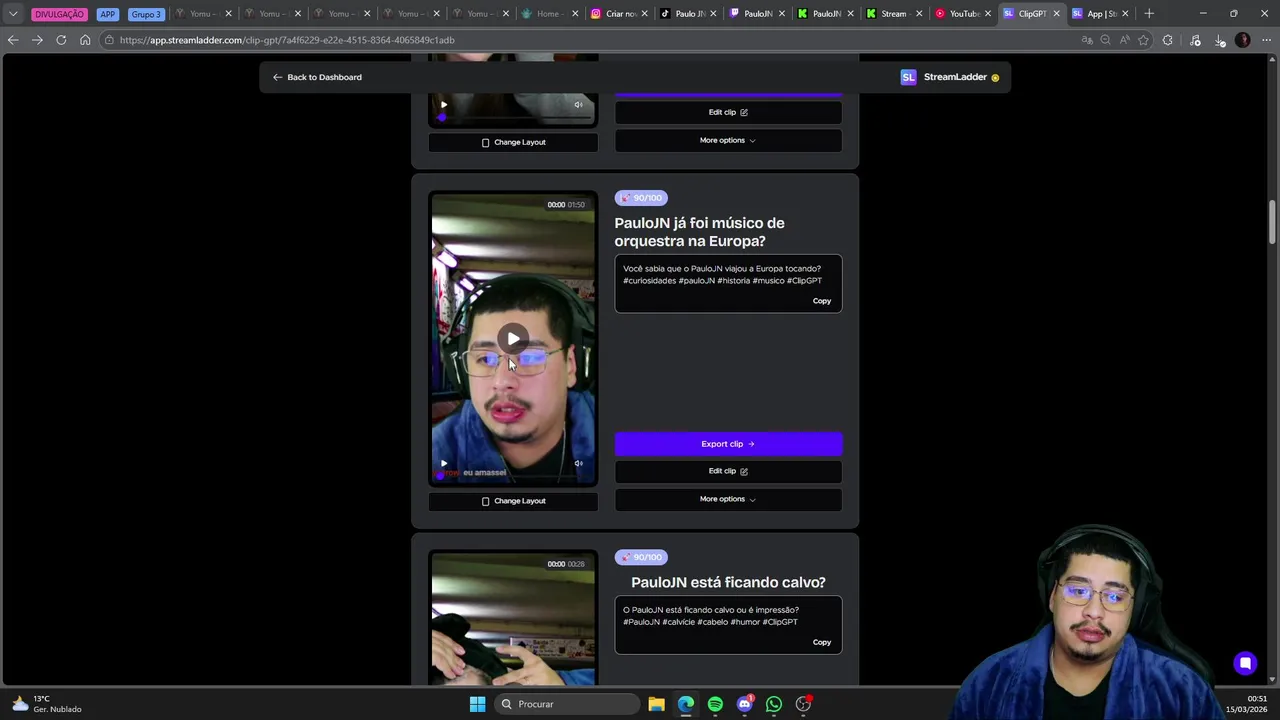This screenshot has width=1280, height=720.
Task: Open the browser home page
Action: click(x=85, y=40)
